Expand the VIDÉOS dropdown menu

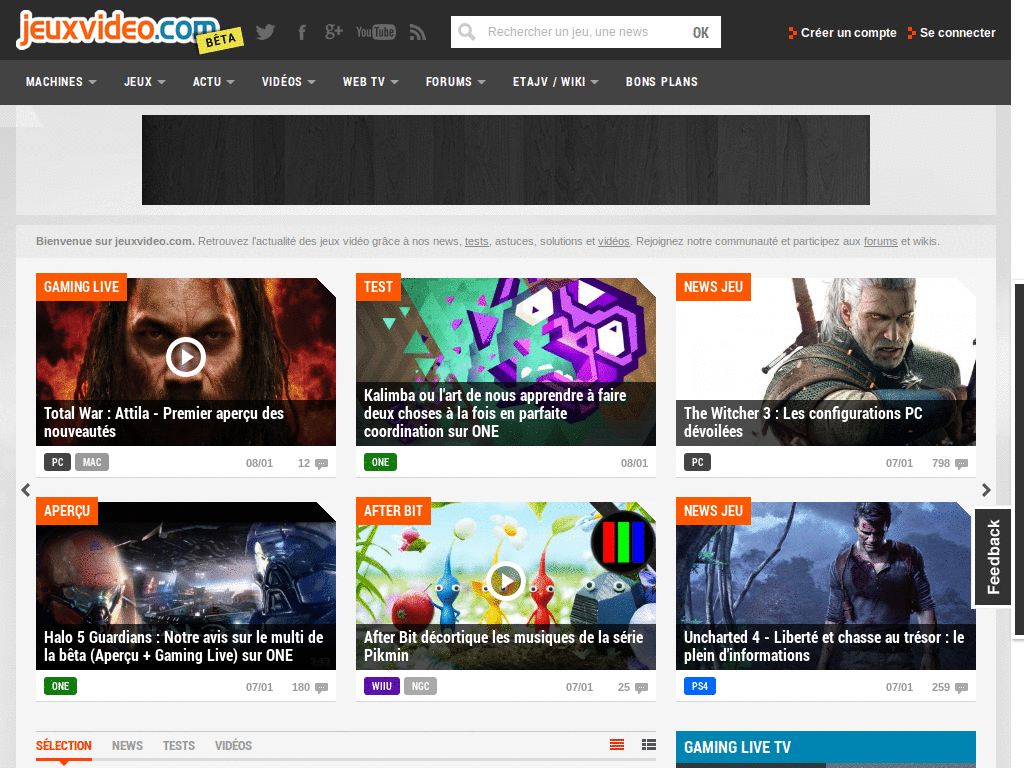click(288, 82)
